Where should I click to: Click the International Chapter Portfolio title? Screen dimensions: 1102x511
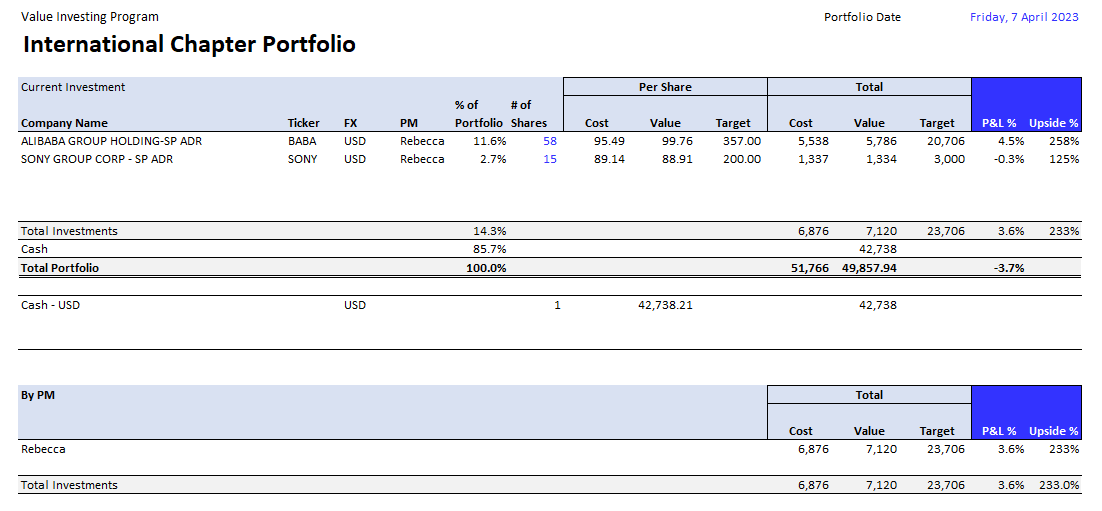(189, 44)
